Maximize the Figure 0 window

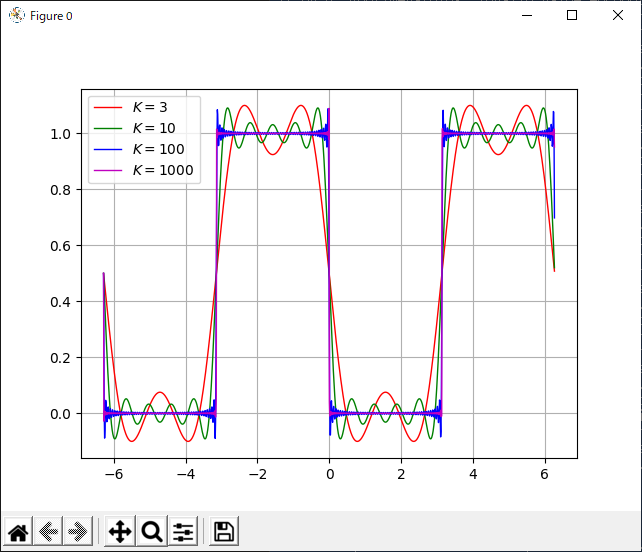(x=572, y=15)
